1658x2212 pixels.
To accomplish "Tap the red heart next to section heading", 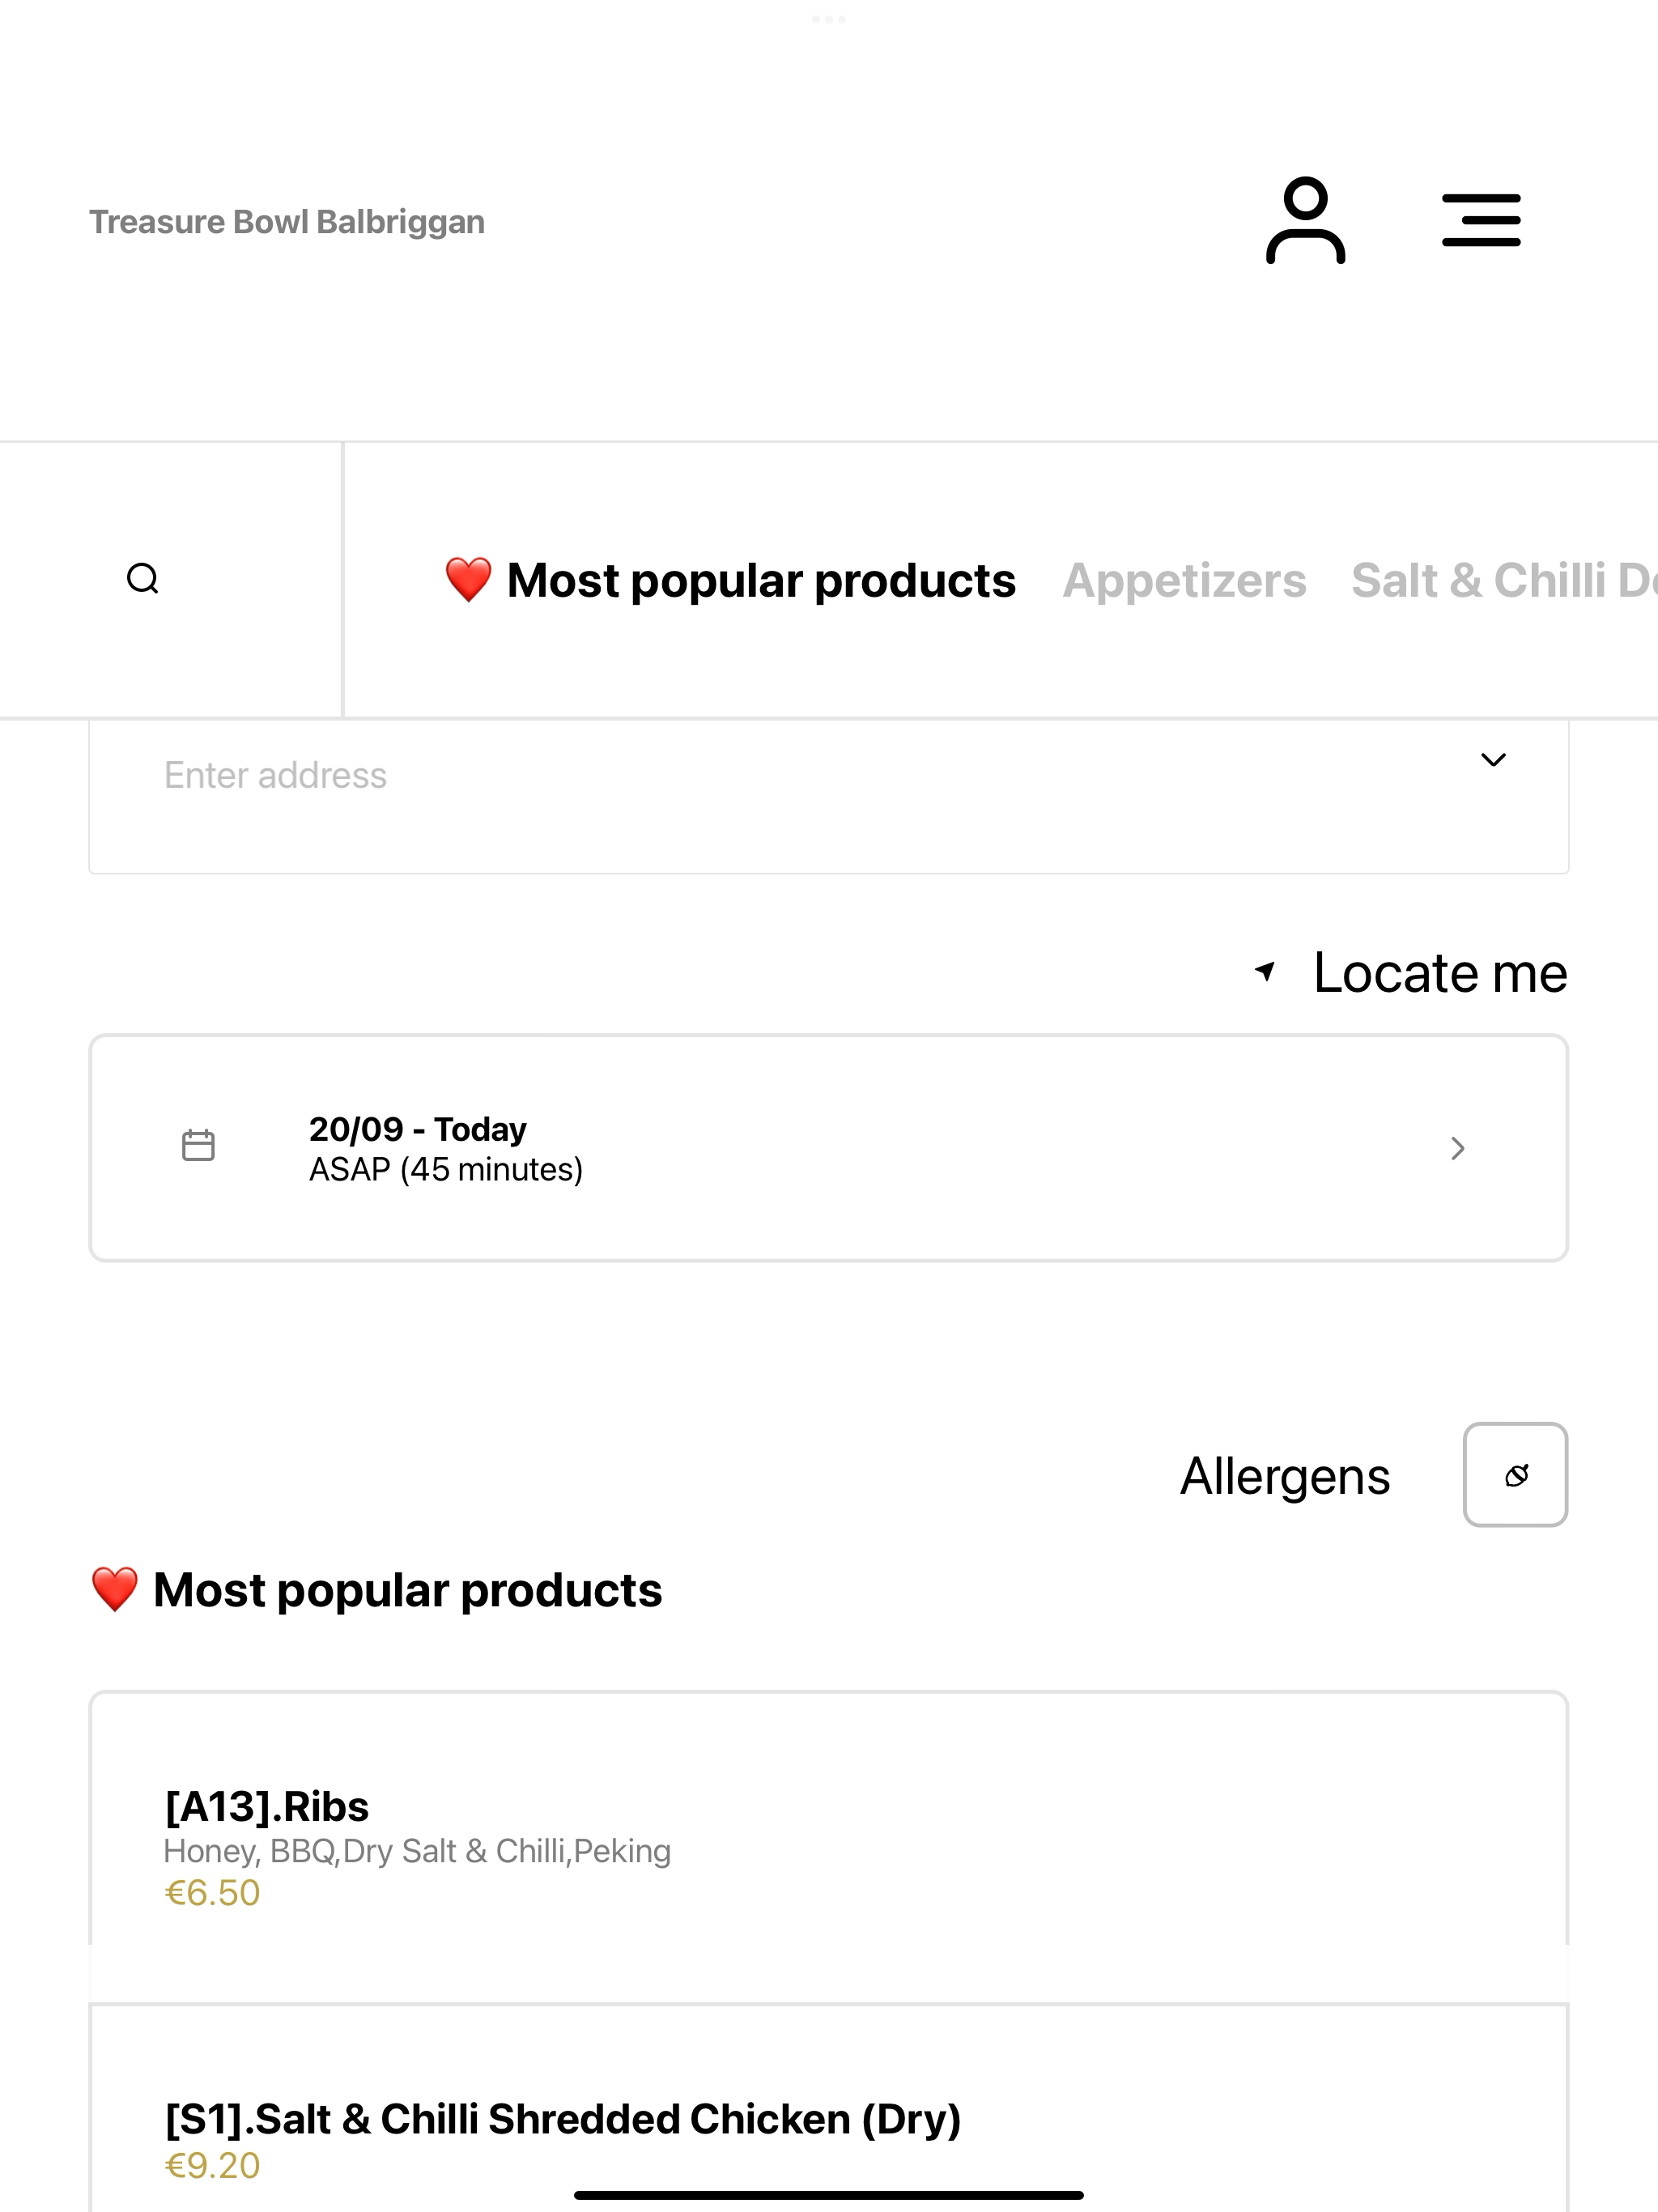I will coord(114,1589).
